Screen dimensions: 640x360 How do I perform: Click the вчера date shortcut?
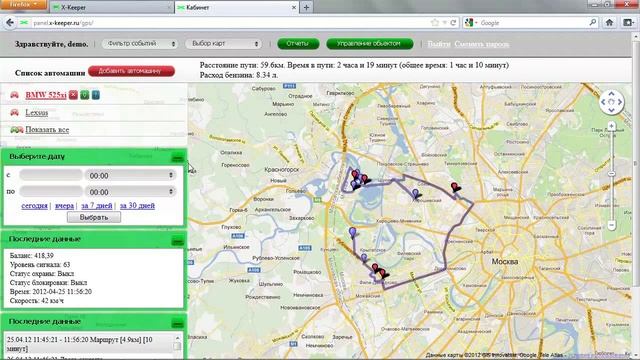point(64,206)
